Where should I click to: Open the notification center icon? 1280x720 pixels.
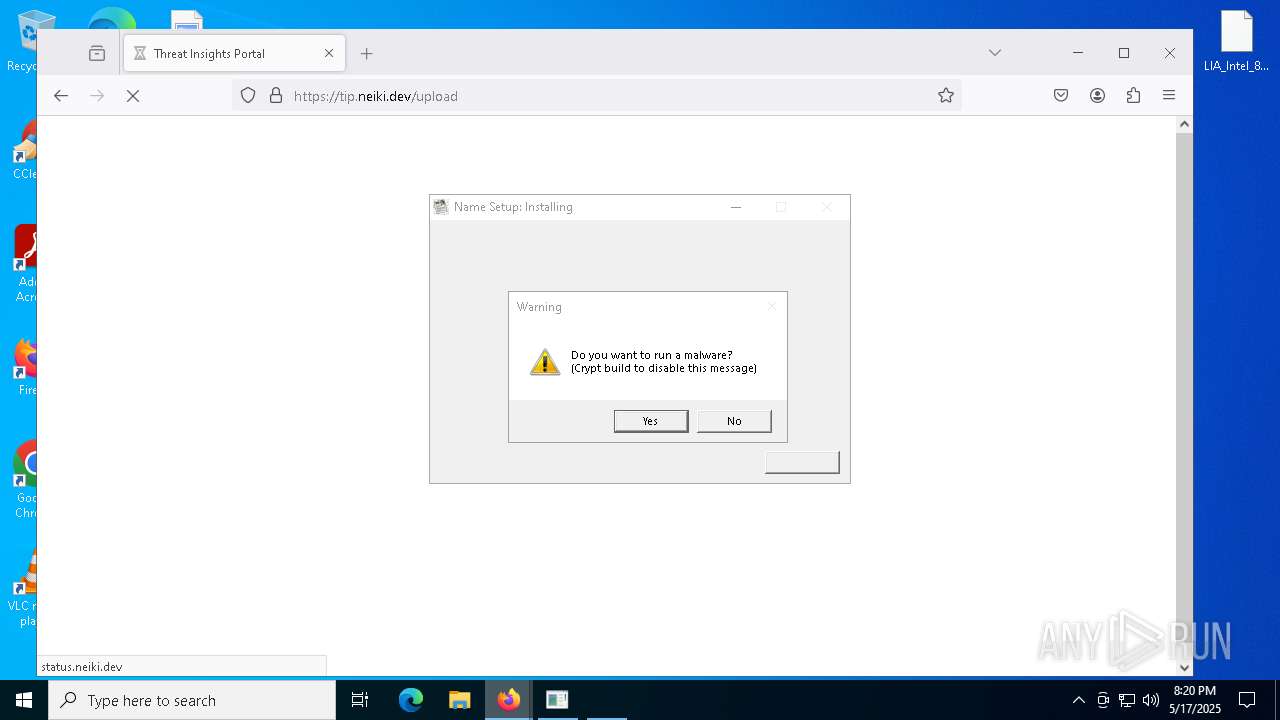tap(1247, 700)
